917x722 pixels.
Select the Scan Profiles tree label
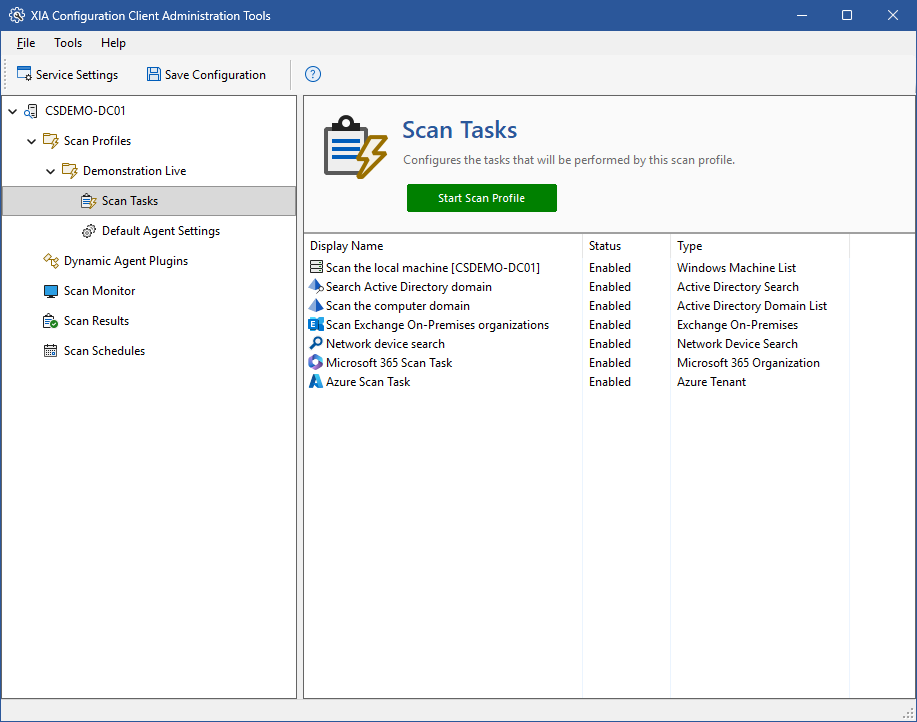(97, 141)
